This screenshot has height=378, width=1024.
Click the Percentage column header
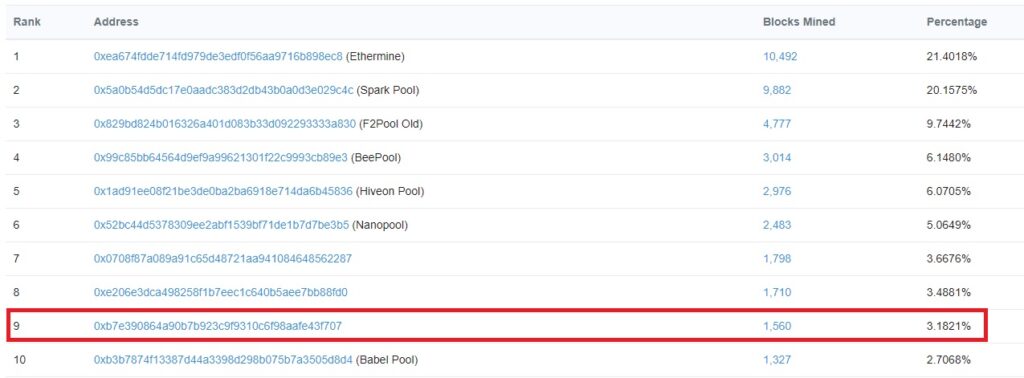point(957,22)
